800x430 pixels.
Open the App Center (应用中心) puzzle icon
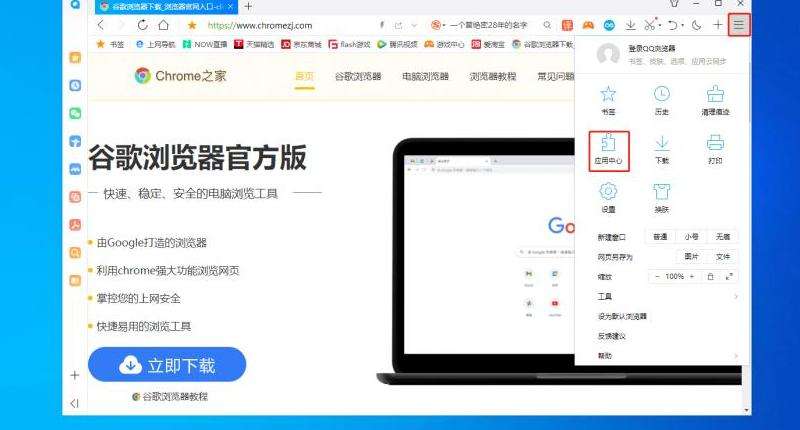[x=608, y=142]
